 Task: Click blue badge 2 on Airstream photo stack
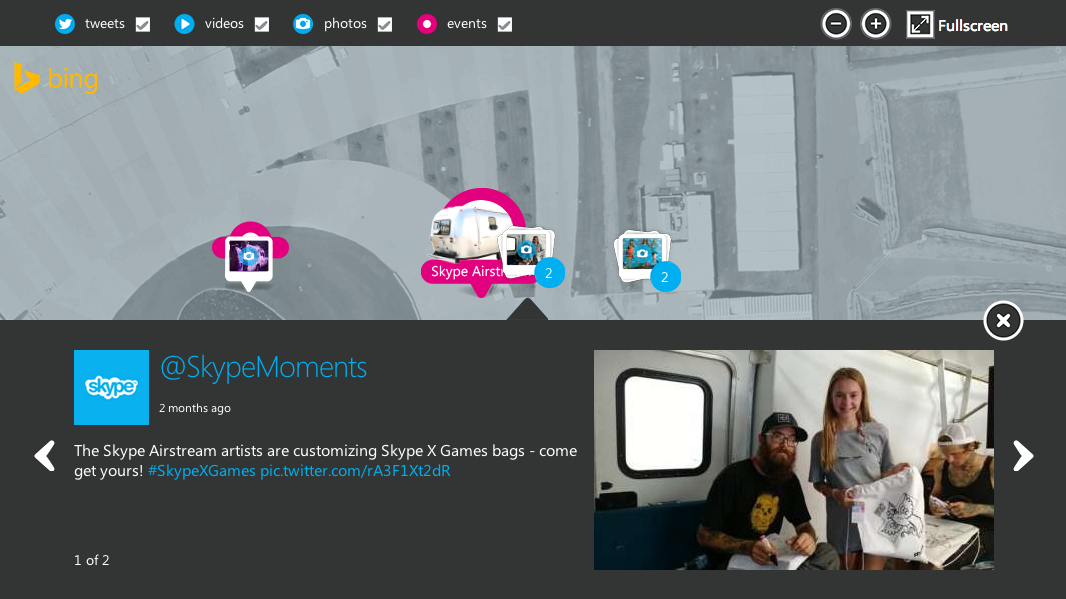pos(549,273)
